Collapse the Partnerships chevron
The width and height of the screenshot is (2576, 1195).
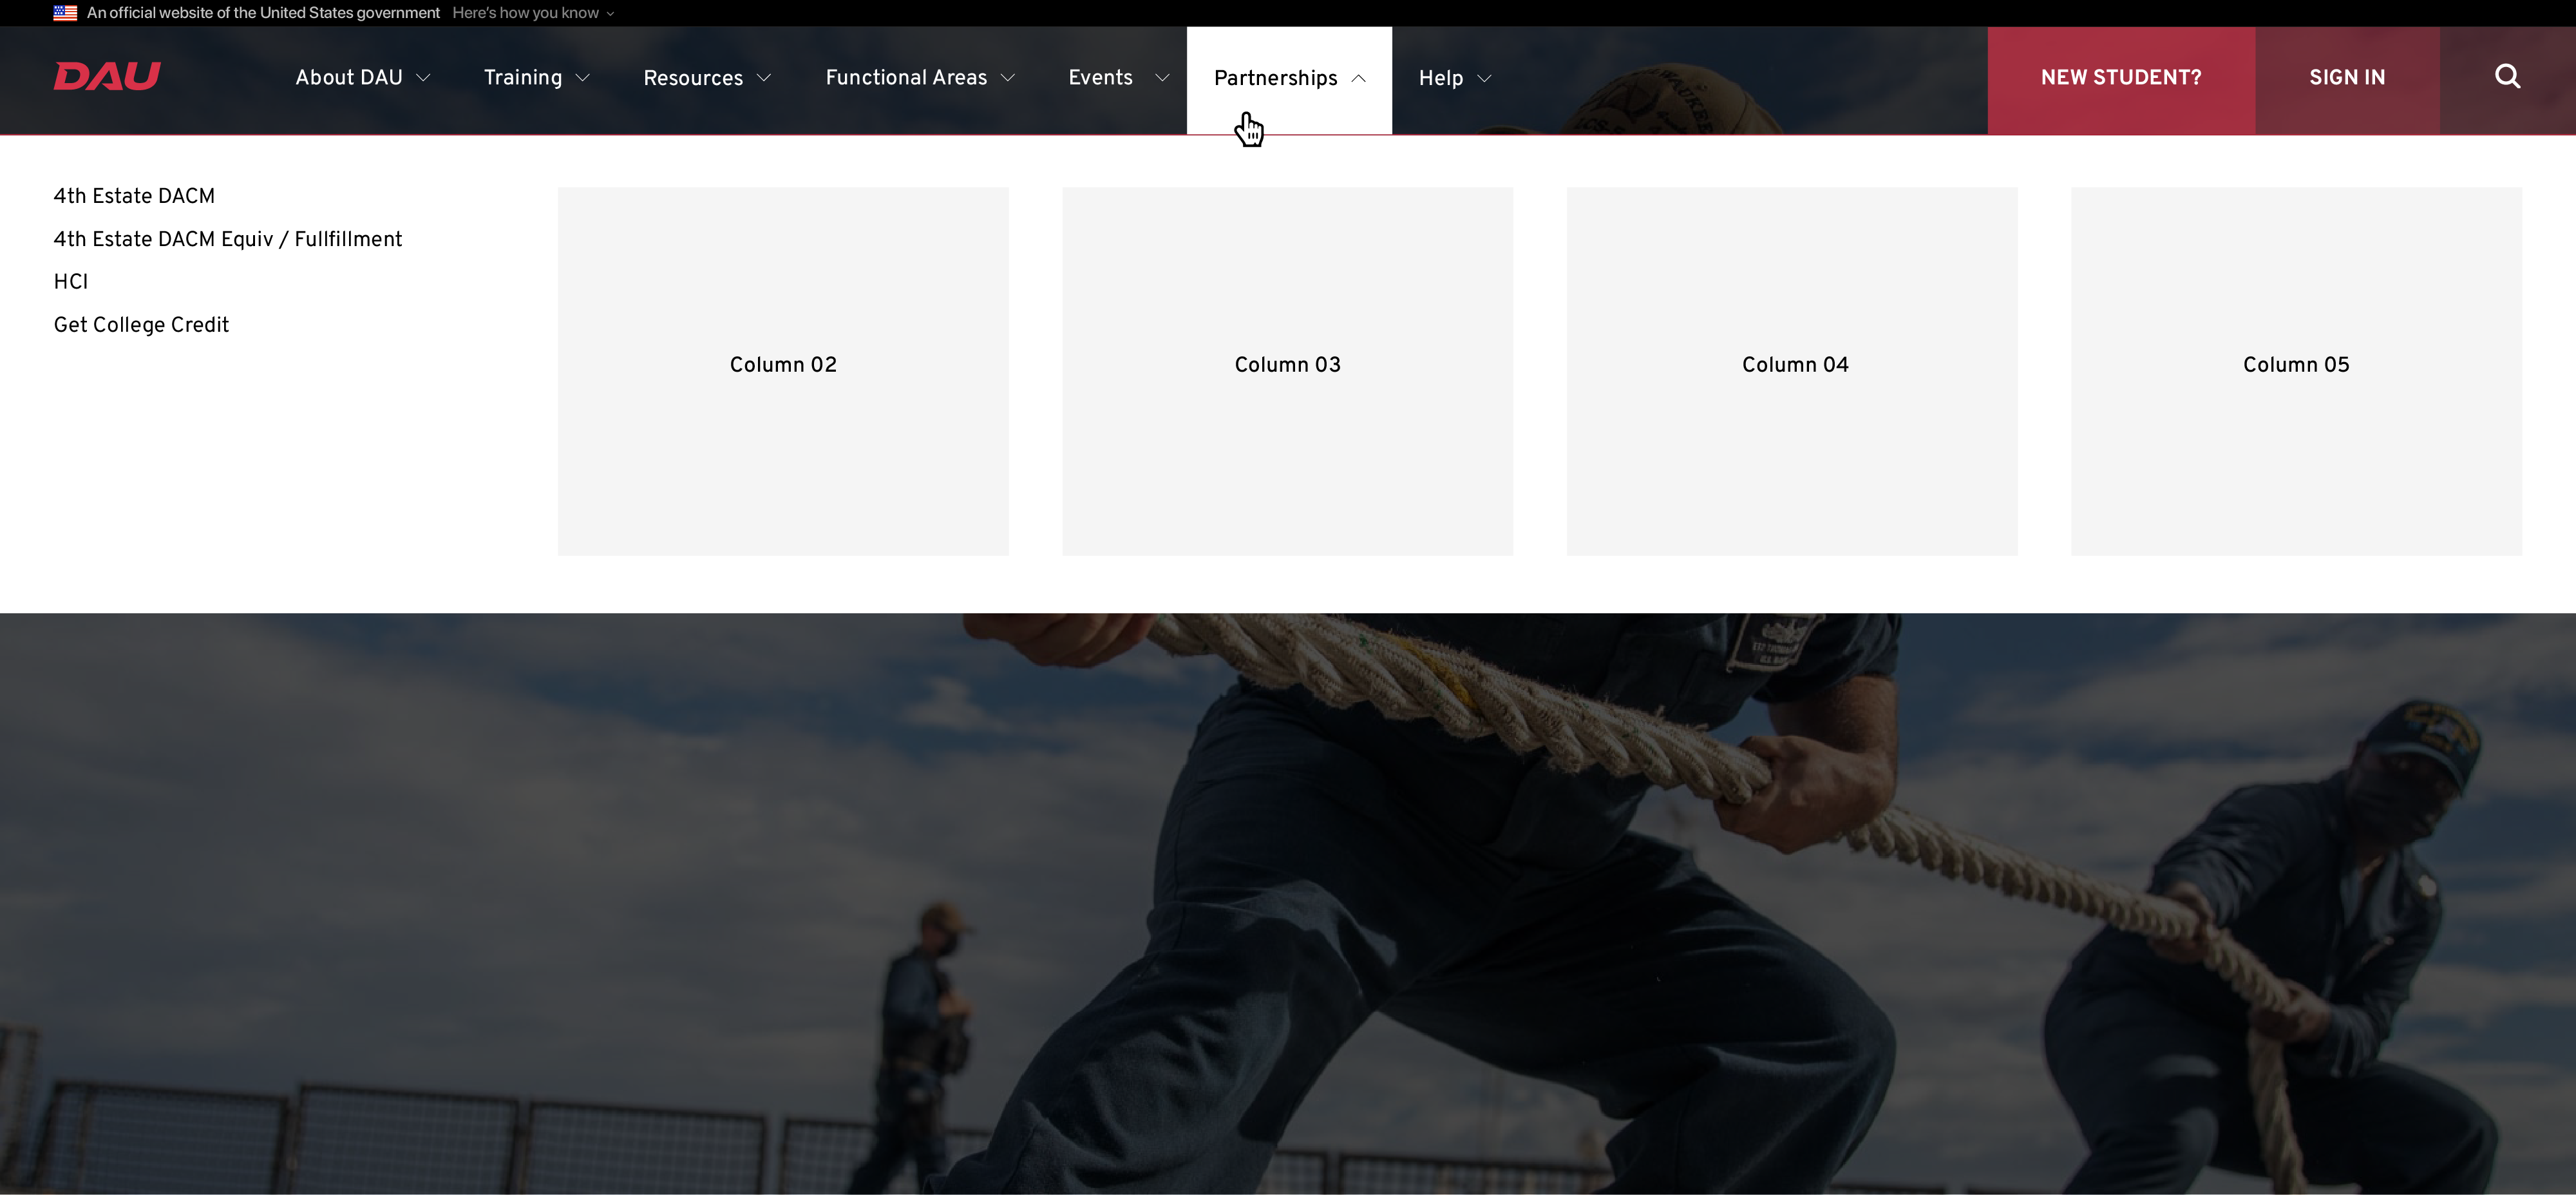(1358, 78)
